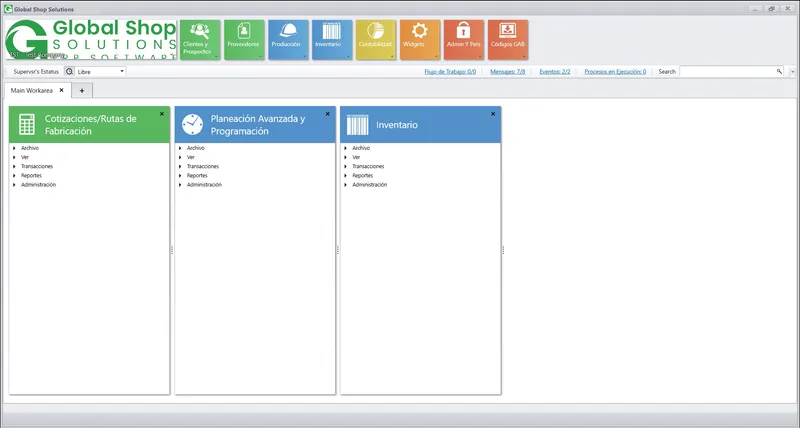
Task: Expand Transacciones in Cotizaciones panel
Action: (14, 166)
